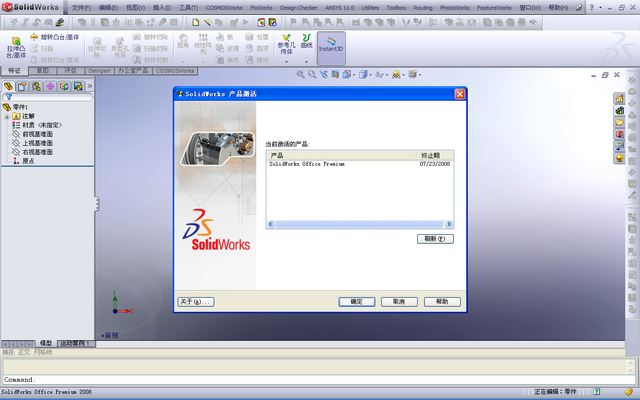Click the New document icon

click(196, 22)
